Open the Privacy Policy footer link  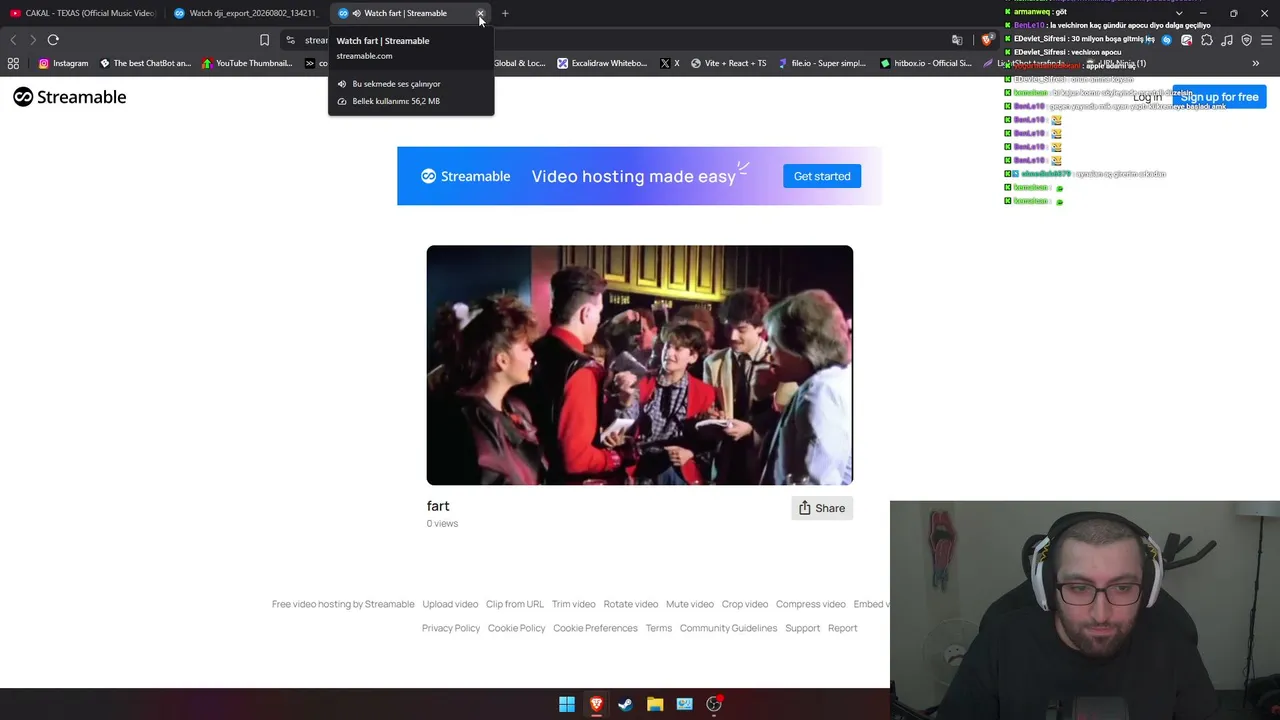451,628
